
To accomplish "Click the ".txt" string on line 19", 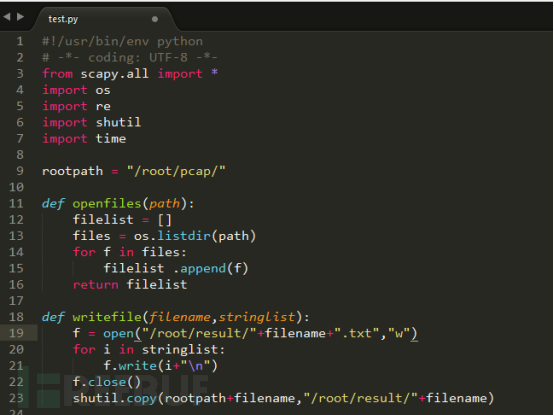I will pos(356,333).
